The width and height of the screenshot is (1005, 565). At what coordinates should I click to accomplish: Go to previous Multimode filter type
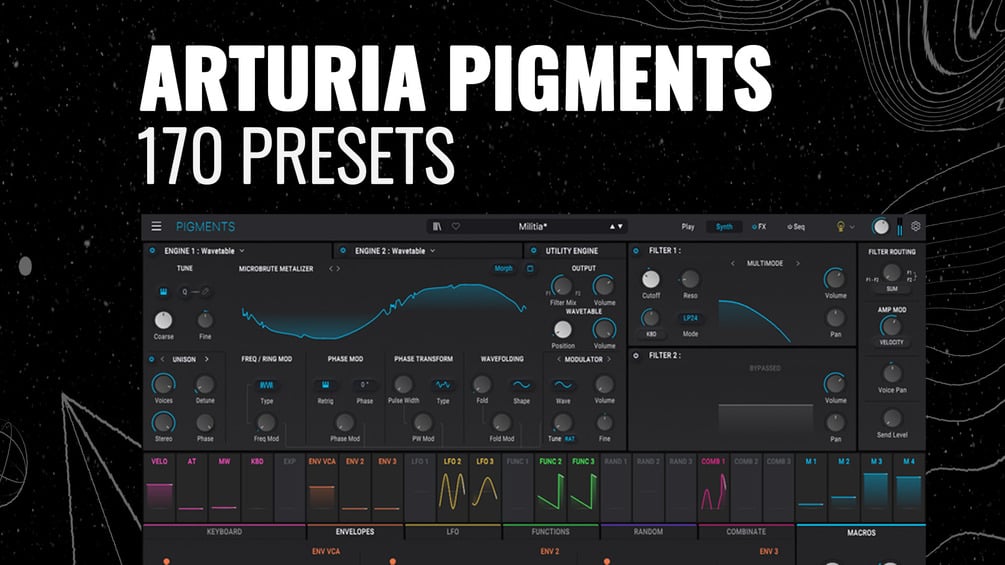(733, 263)
